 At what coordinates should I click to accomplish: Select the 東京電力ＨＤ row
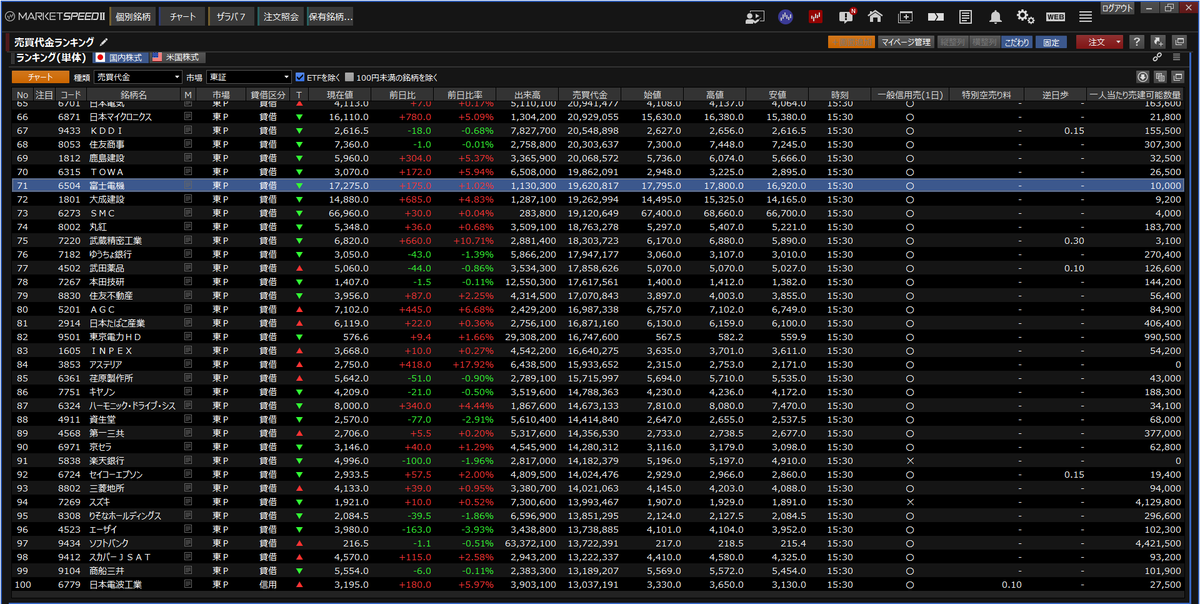(600, 337)
